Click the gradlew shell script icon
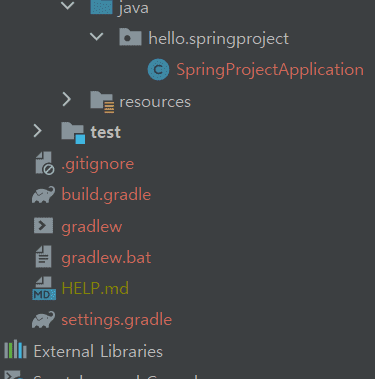 pyautogui.click(x=43, y=226)
